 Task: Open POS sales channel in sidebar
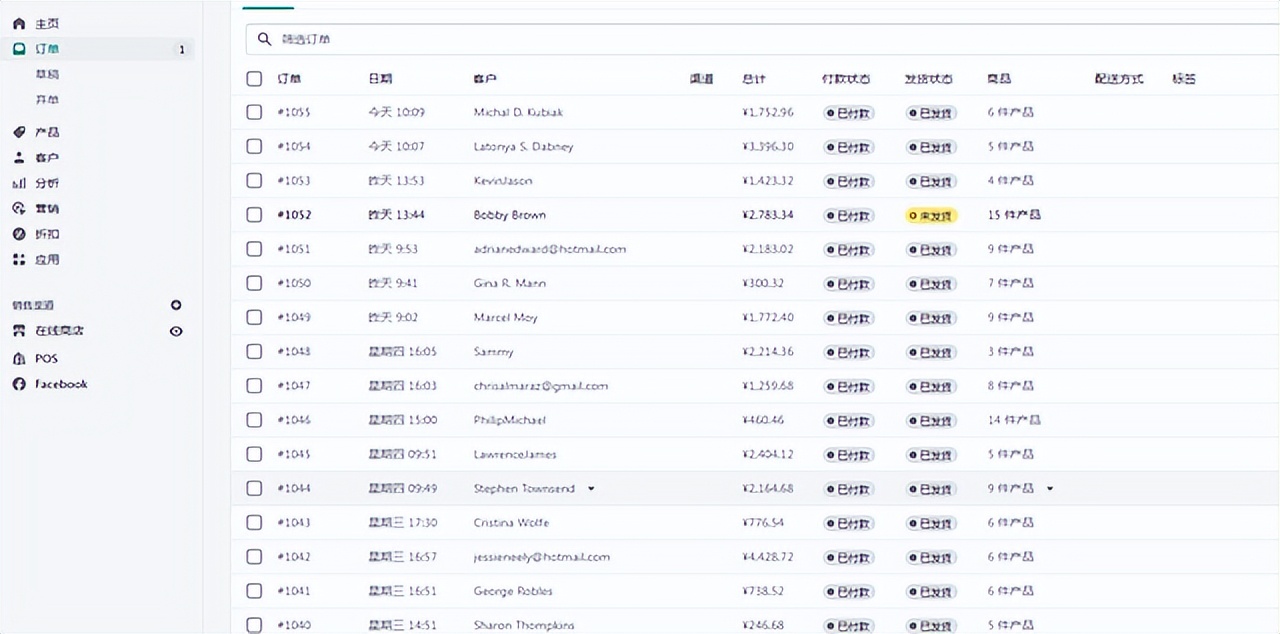click(46, 358)
